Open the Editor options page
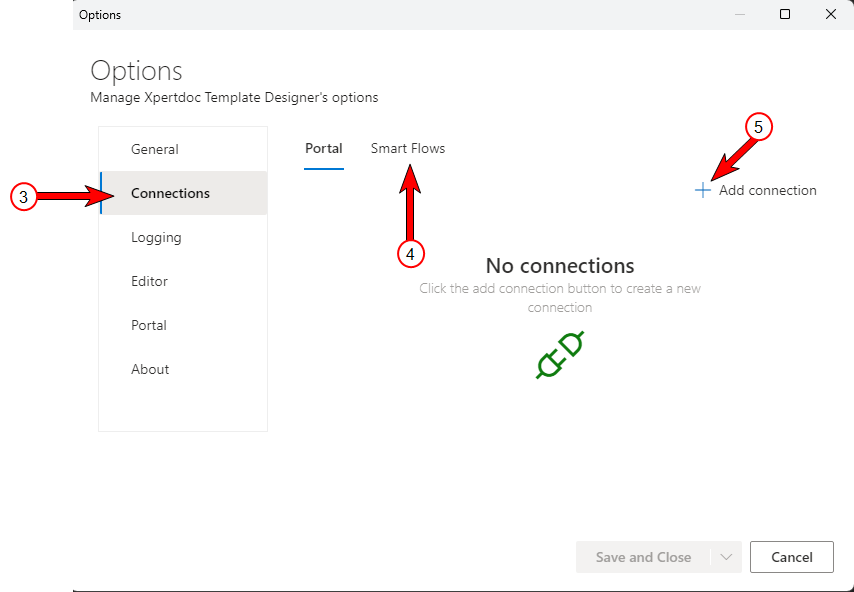The width and height of the screenshot is (854, 592). coord(184,282)
